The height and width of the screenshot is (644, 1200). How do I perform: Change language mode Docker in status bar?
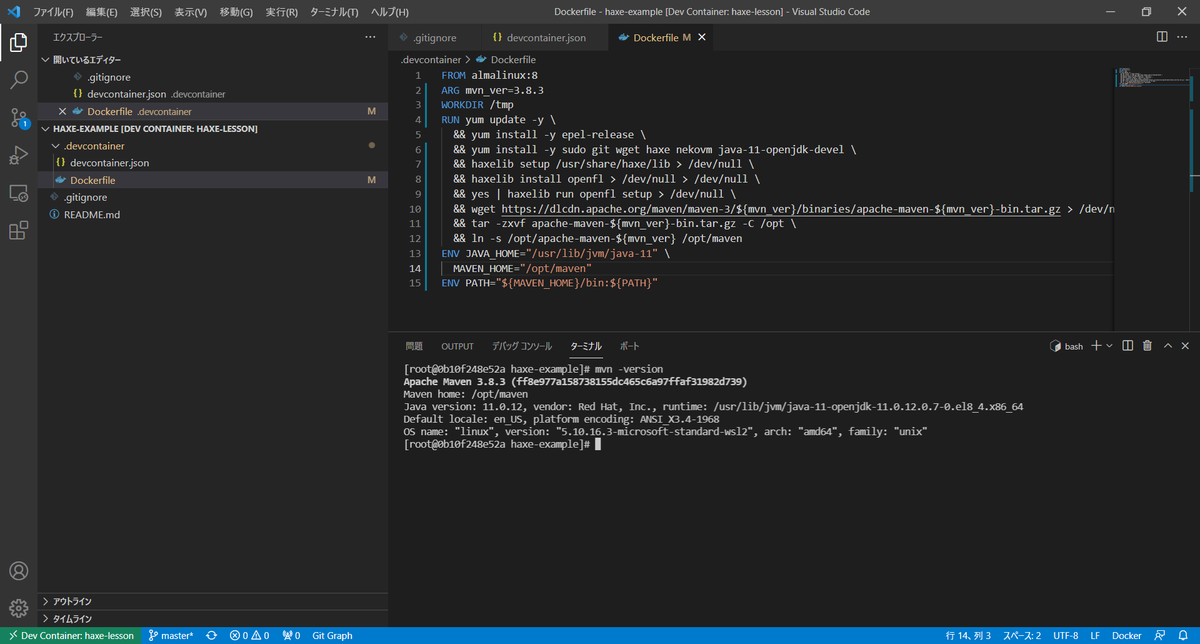(x=1127, y=635)
